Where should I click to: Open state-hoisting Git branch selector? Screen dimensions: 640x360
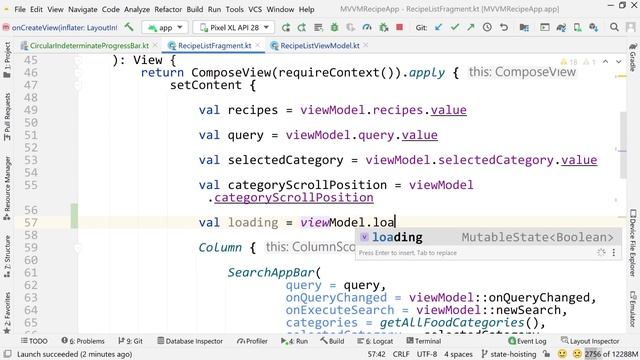click(x=509, y=354)
